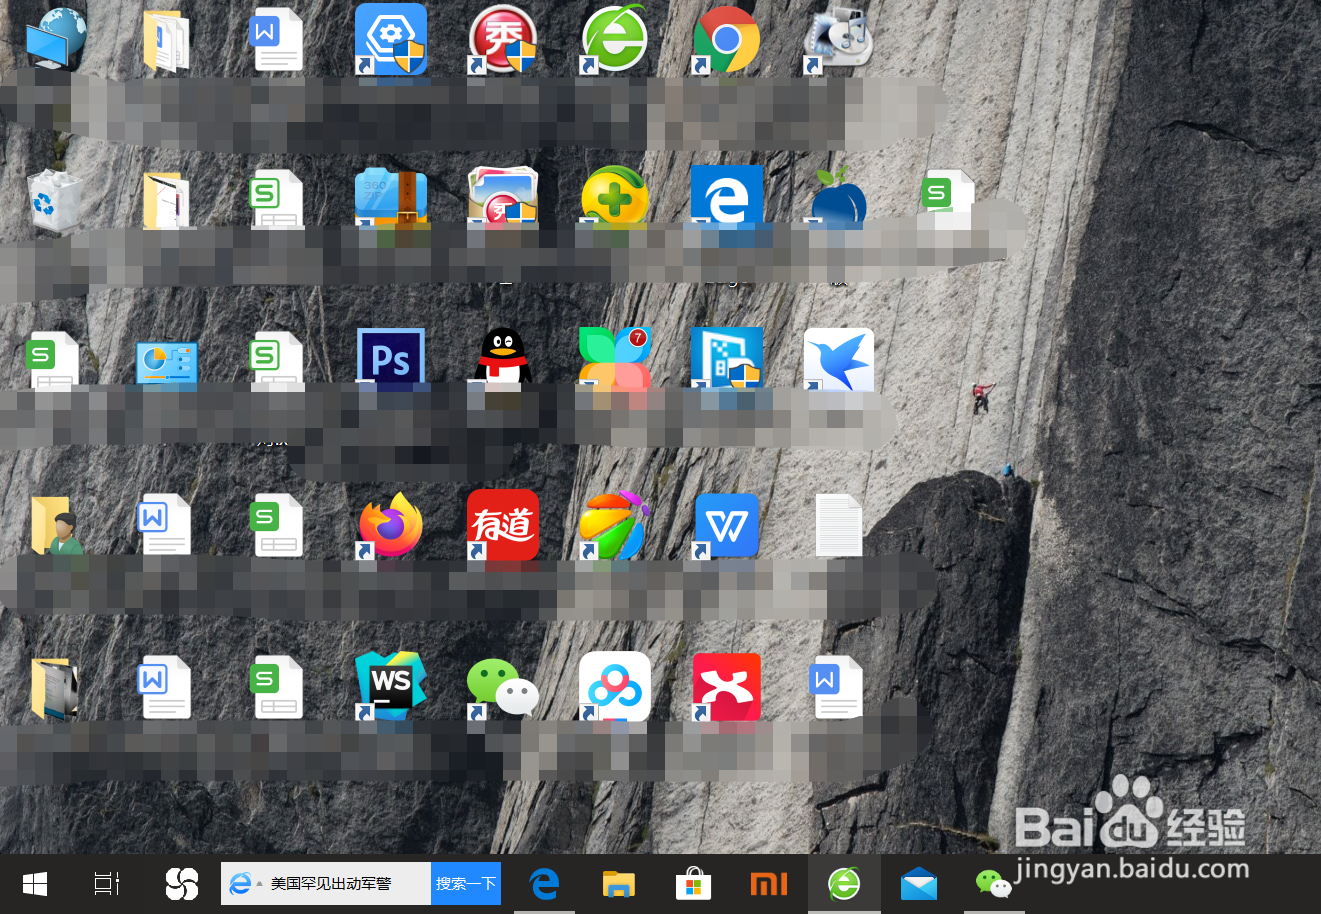Image resolution: width=1321 pixels, height=914 pixels.
Task: Launch the green plus 360 security shortcut
Action: tap(614, 200)
